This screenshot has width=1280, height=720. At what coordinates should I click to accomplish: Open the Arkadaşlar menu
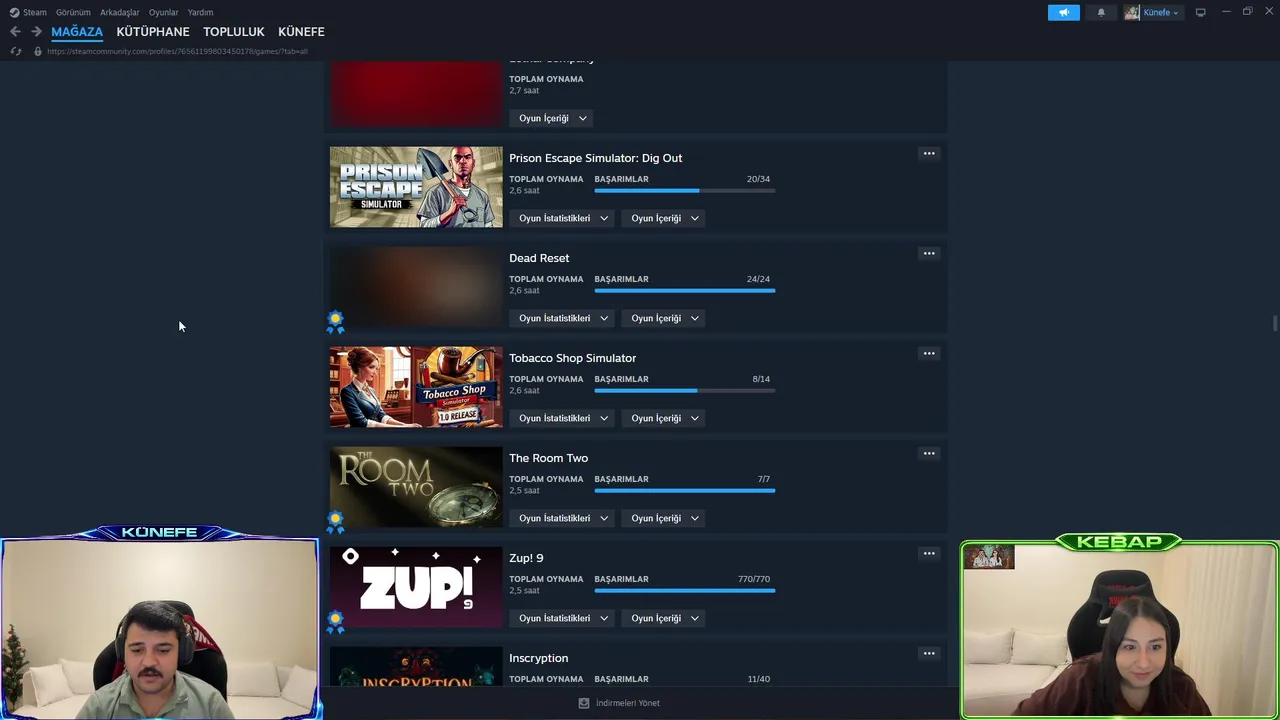coord(119,12)
